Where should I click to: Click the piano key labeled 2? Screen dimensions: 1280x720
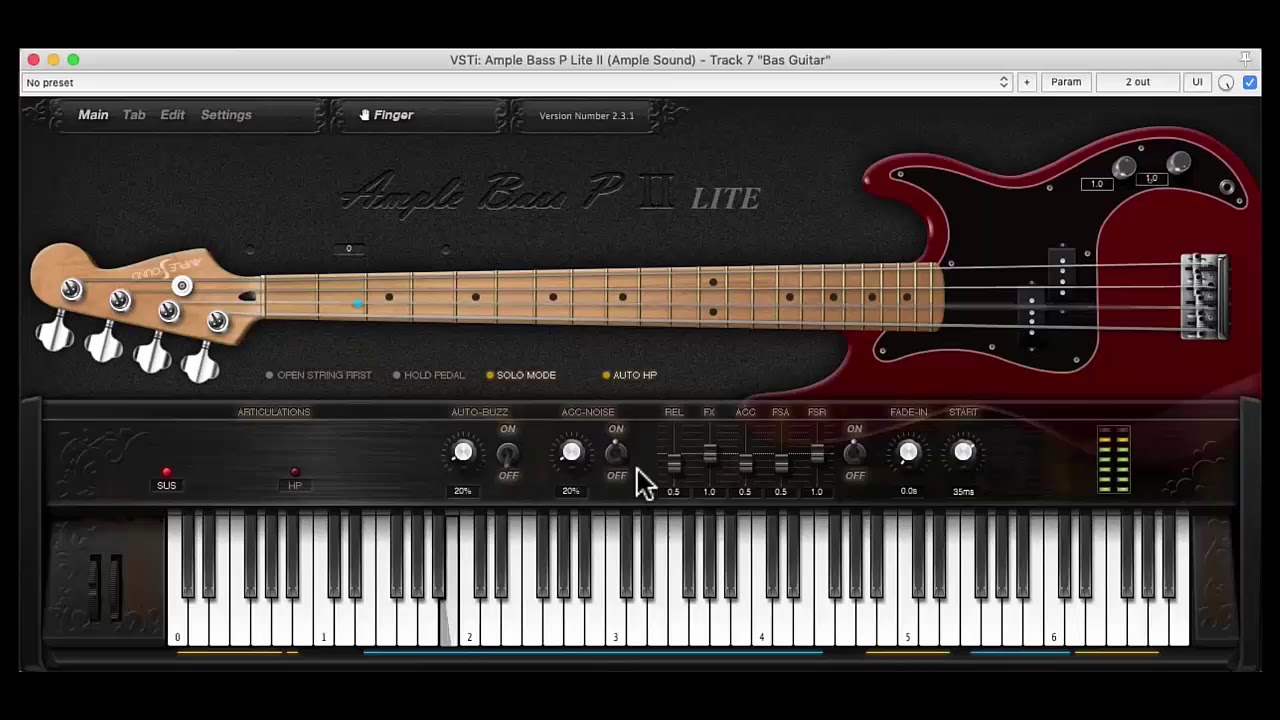[x=469, y=621]
